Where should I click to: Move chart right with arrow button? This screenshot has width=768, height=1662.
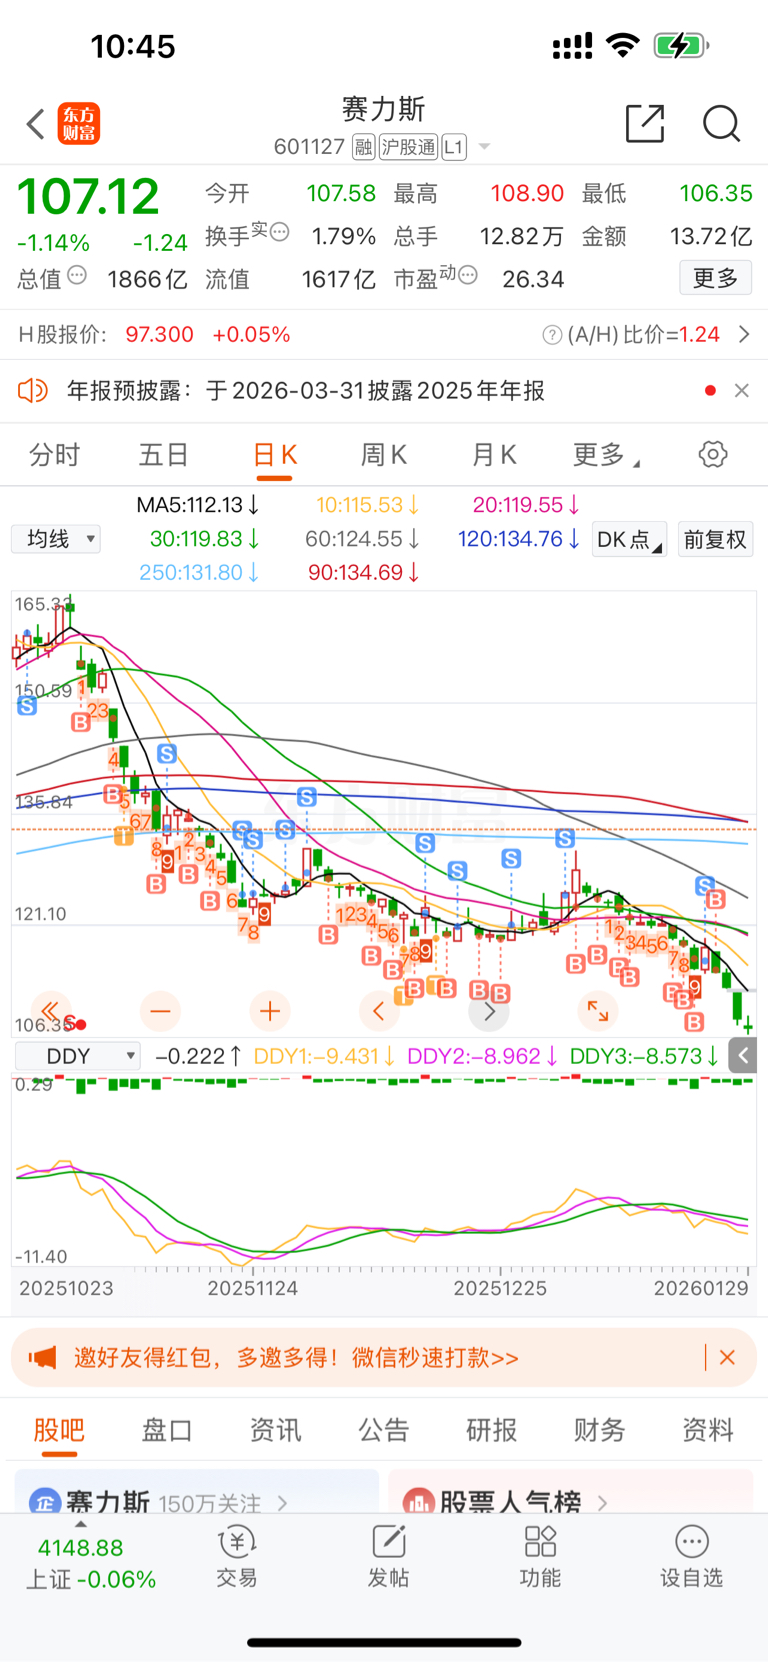(489, 1012)
